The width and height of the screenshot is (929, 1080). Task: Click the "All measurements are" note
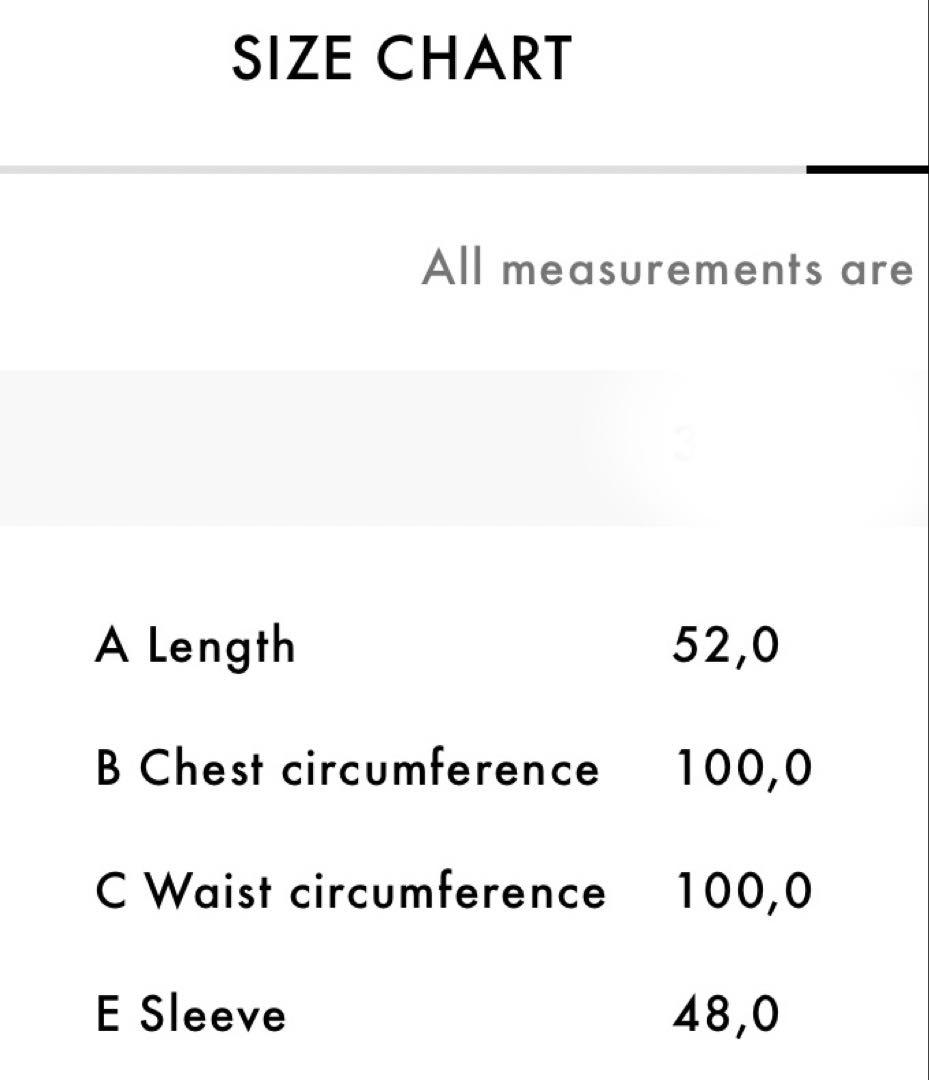coord(667,269)
